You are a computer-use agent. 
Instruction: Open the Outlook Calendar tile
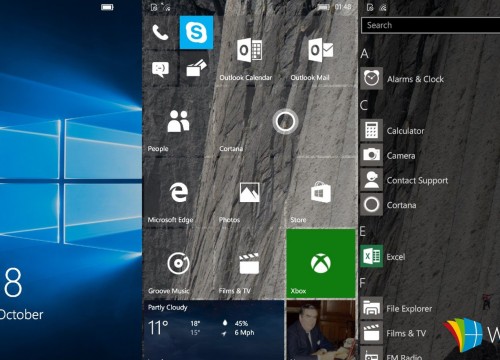pyautogui.click(x=249, y=51)
